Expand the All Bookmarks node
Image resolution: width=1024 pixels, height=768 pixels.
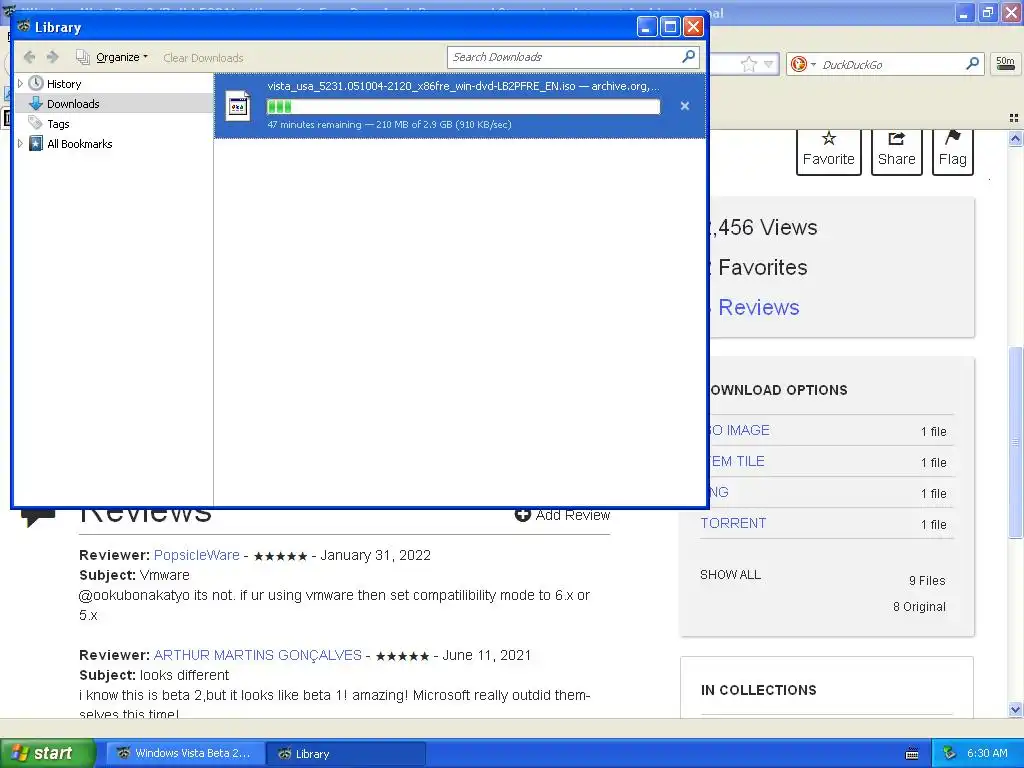pyautogui.click(x=20, y=144)
